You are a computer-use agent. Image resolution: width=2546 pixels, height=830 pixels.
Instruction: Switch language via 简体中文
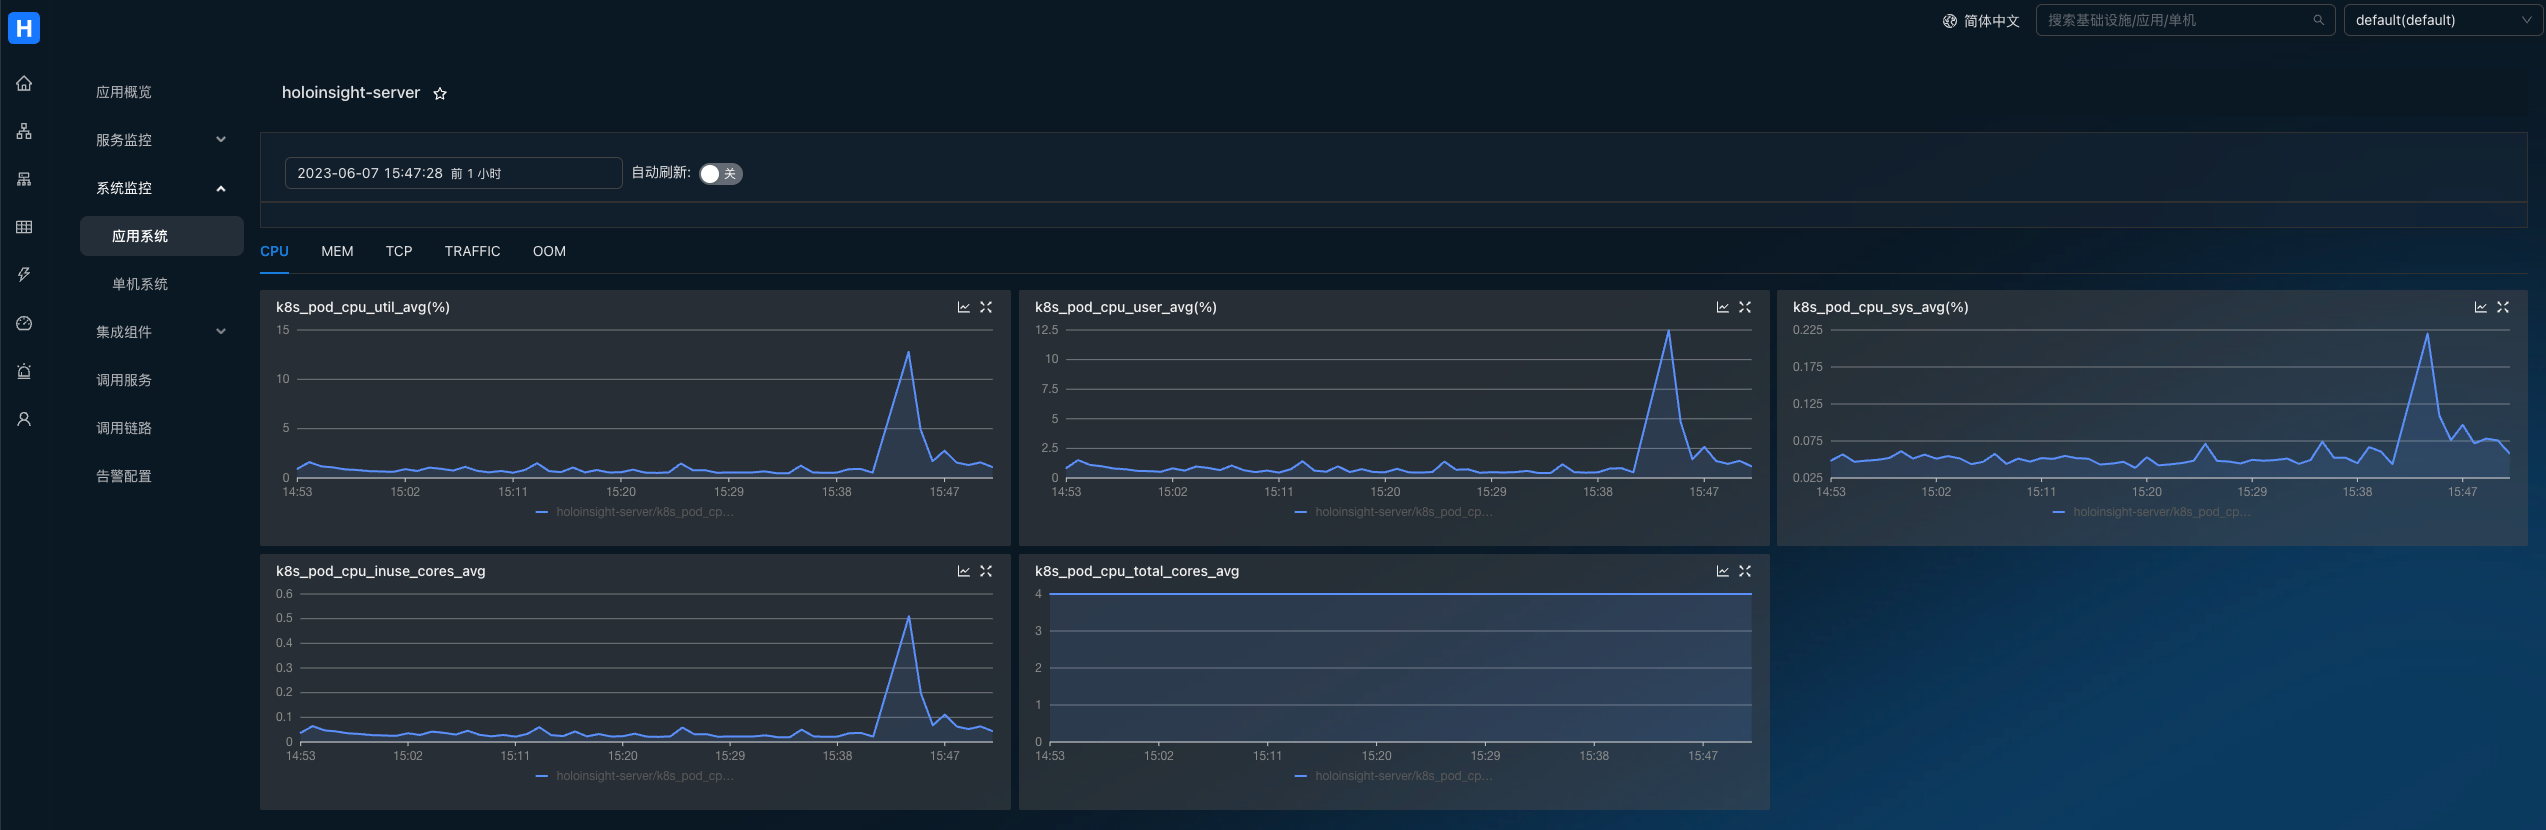tap(1991, 21)
